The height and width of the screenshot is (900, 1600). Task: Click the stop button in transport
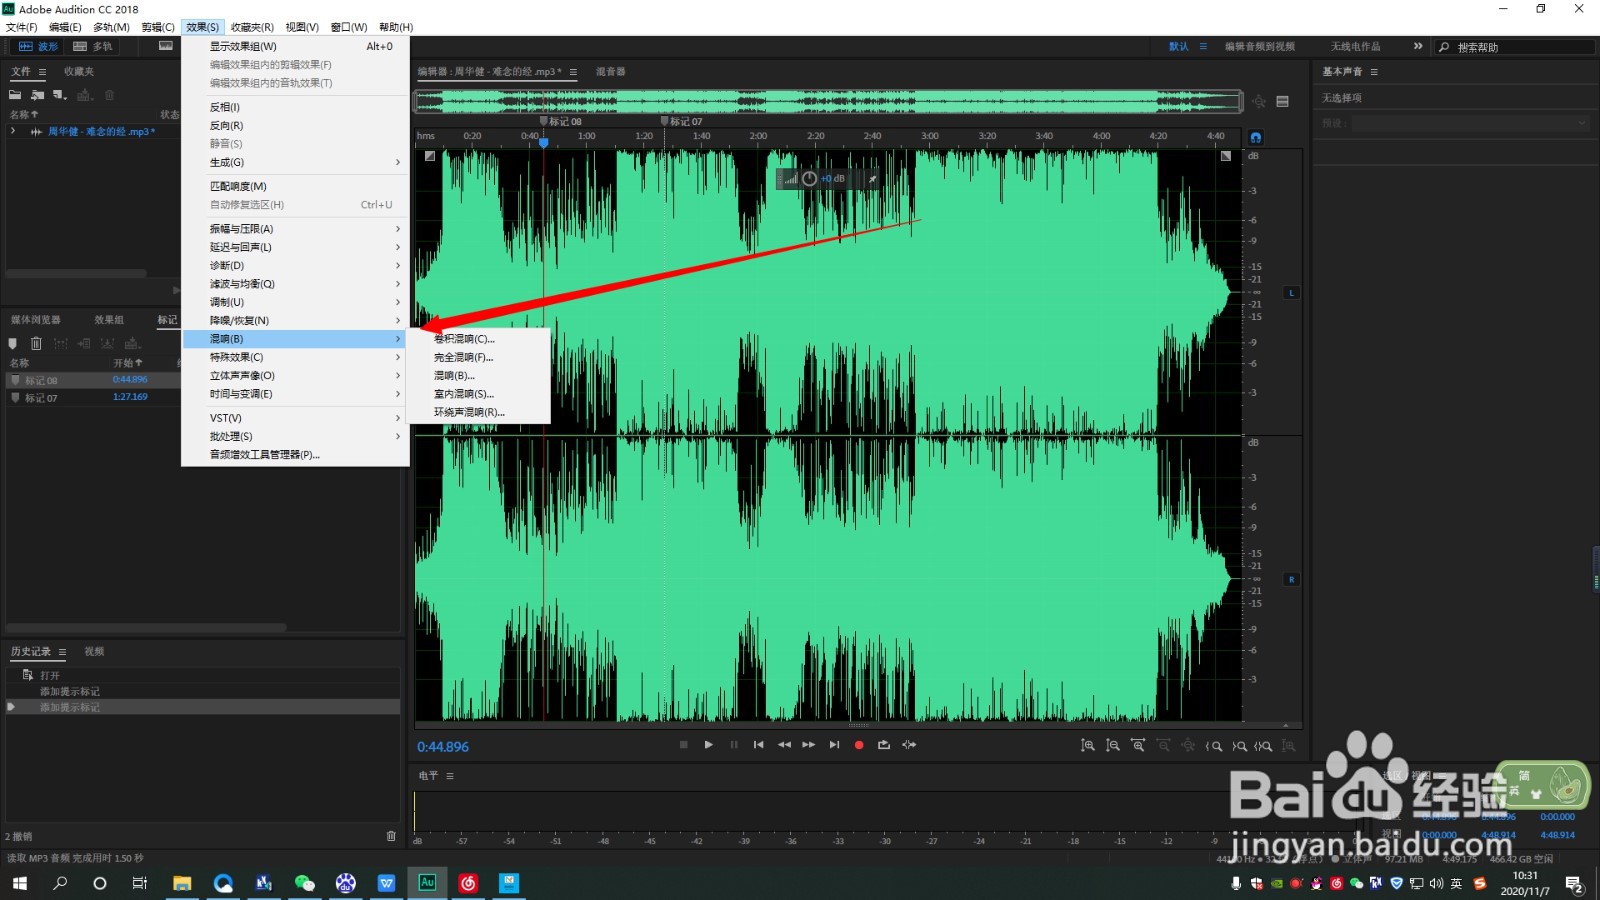coord(684,745)
